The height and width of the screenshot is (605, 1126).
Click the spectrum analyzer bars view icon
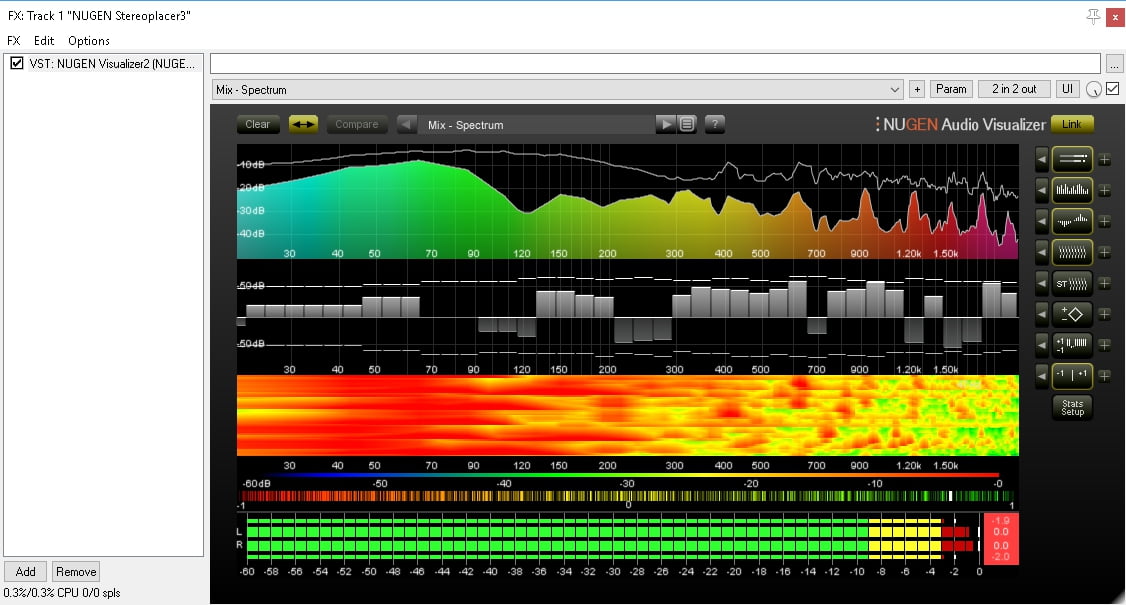click(x=1072, y=190)
